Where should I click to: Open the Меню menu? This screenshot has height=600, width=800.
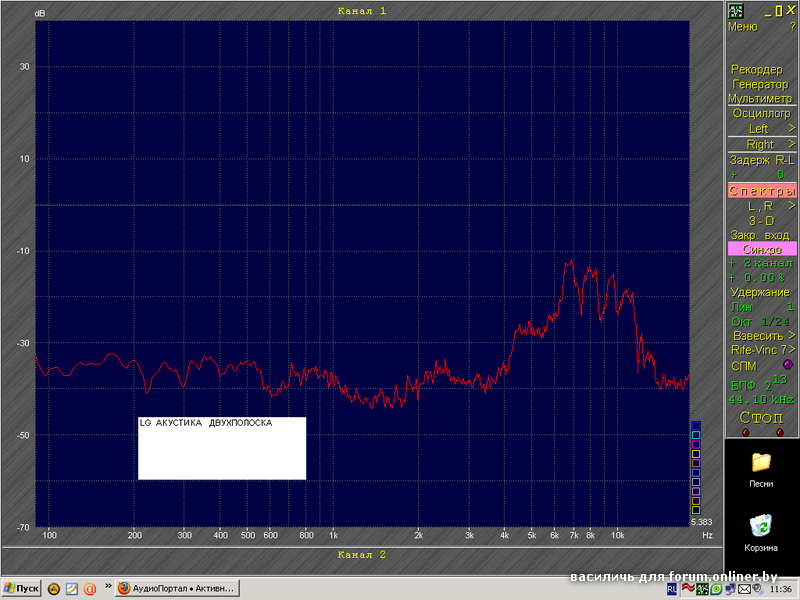(x=743, y=26)
